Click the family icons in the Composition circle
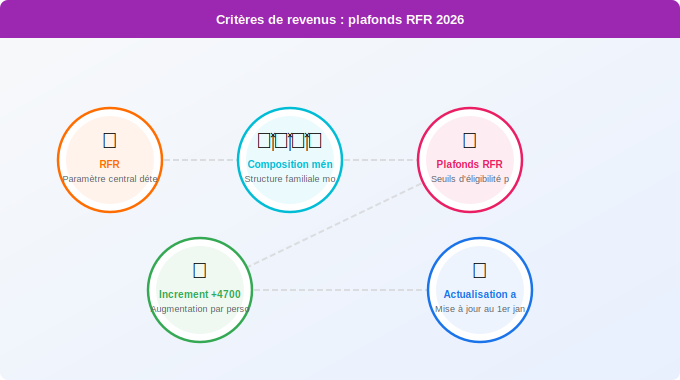 pos(290,141)
